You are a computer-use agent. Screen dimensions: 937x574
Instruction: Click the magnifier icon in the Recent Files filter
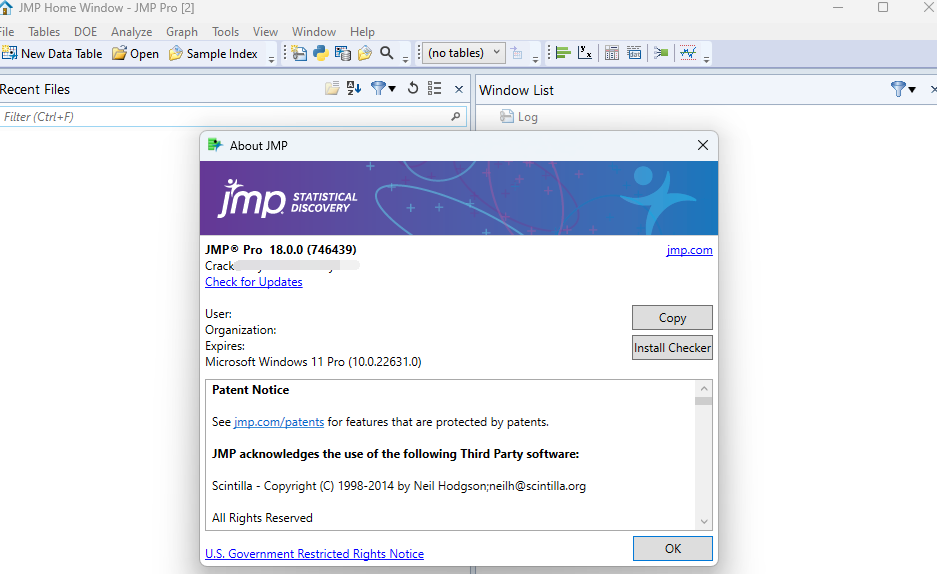[455, 116]
